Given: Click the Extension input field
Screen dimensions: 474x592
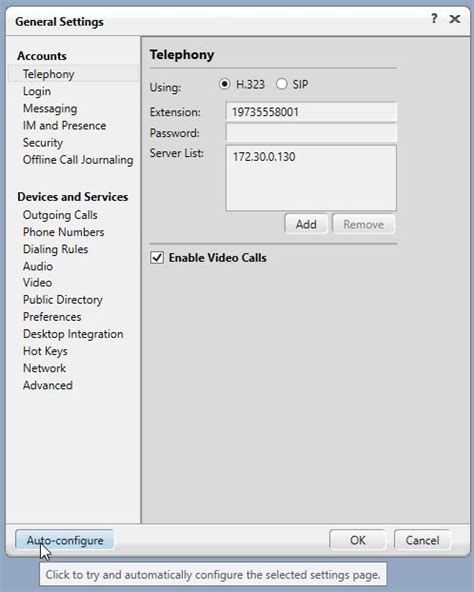Looking at the screenshot, I should (x=311, y=112).
